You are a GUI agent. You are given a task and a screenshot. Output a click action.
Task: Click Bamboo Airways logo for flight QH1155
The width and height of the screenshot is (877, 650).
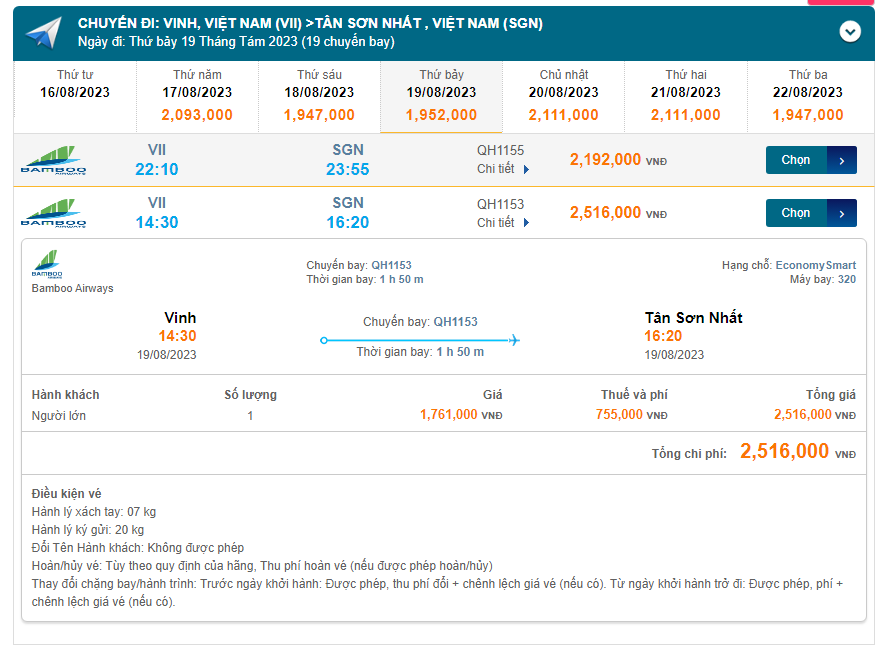coord(53,160)
